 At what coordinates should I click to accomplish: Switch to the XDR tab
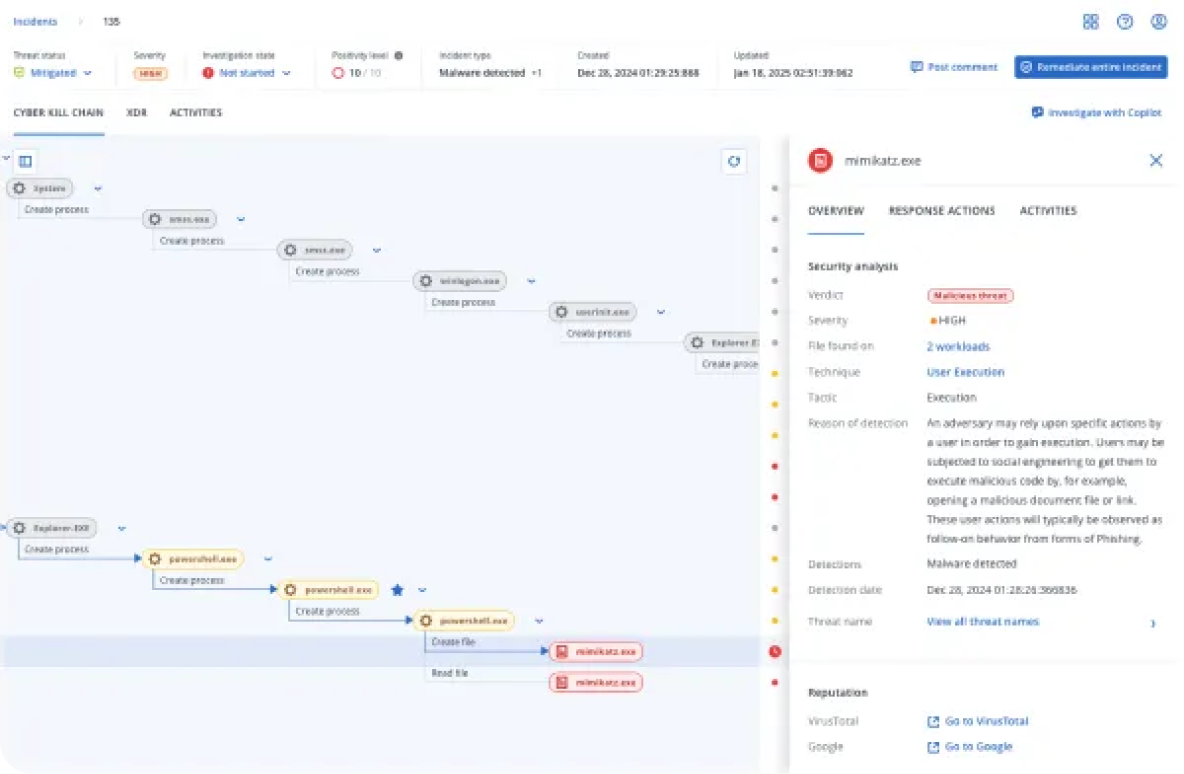(137, 113)
